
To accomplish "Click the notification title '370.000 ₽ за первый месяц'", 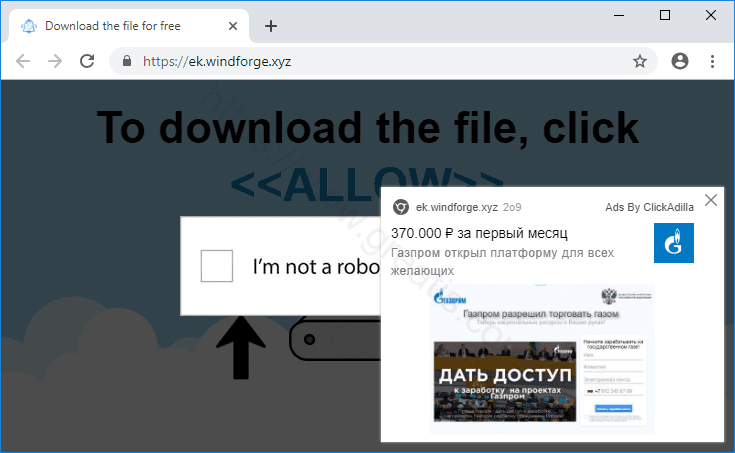I will point(479,233).
